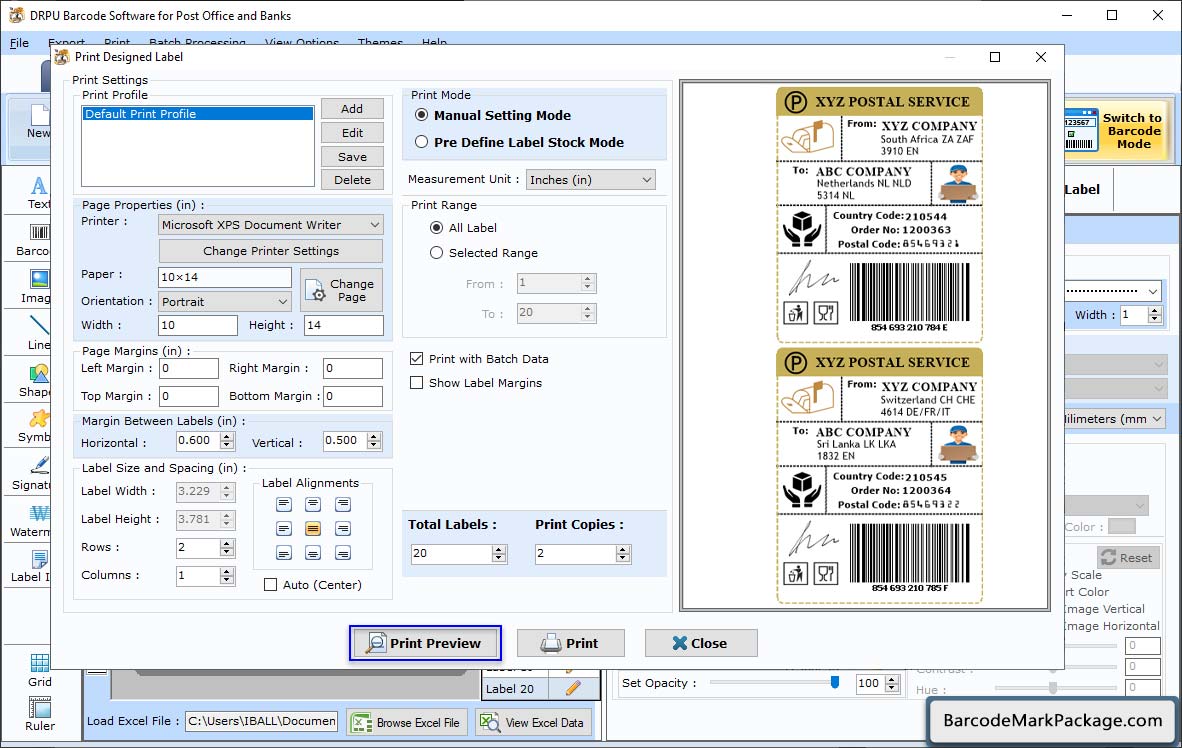Add a new print profile
The image size is (1182, 748).
352,109
